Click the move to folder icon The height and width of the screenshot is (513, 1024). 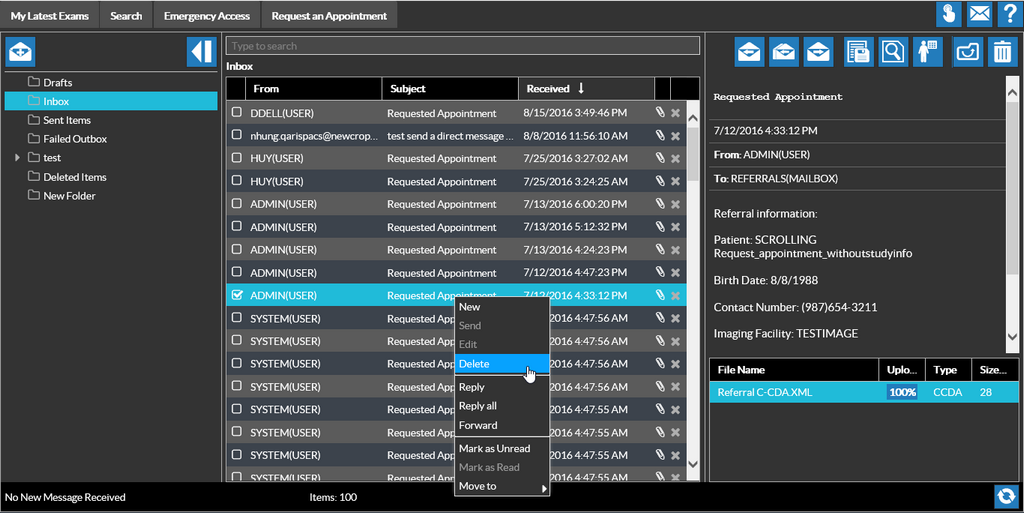967,51
